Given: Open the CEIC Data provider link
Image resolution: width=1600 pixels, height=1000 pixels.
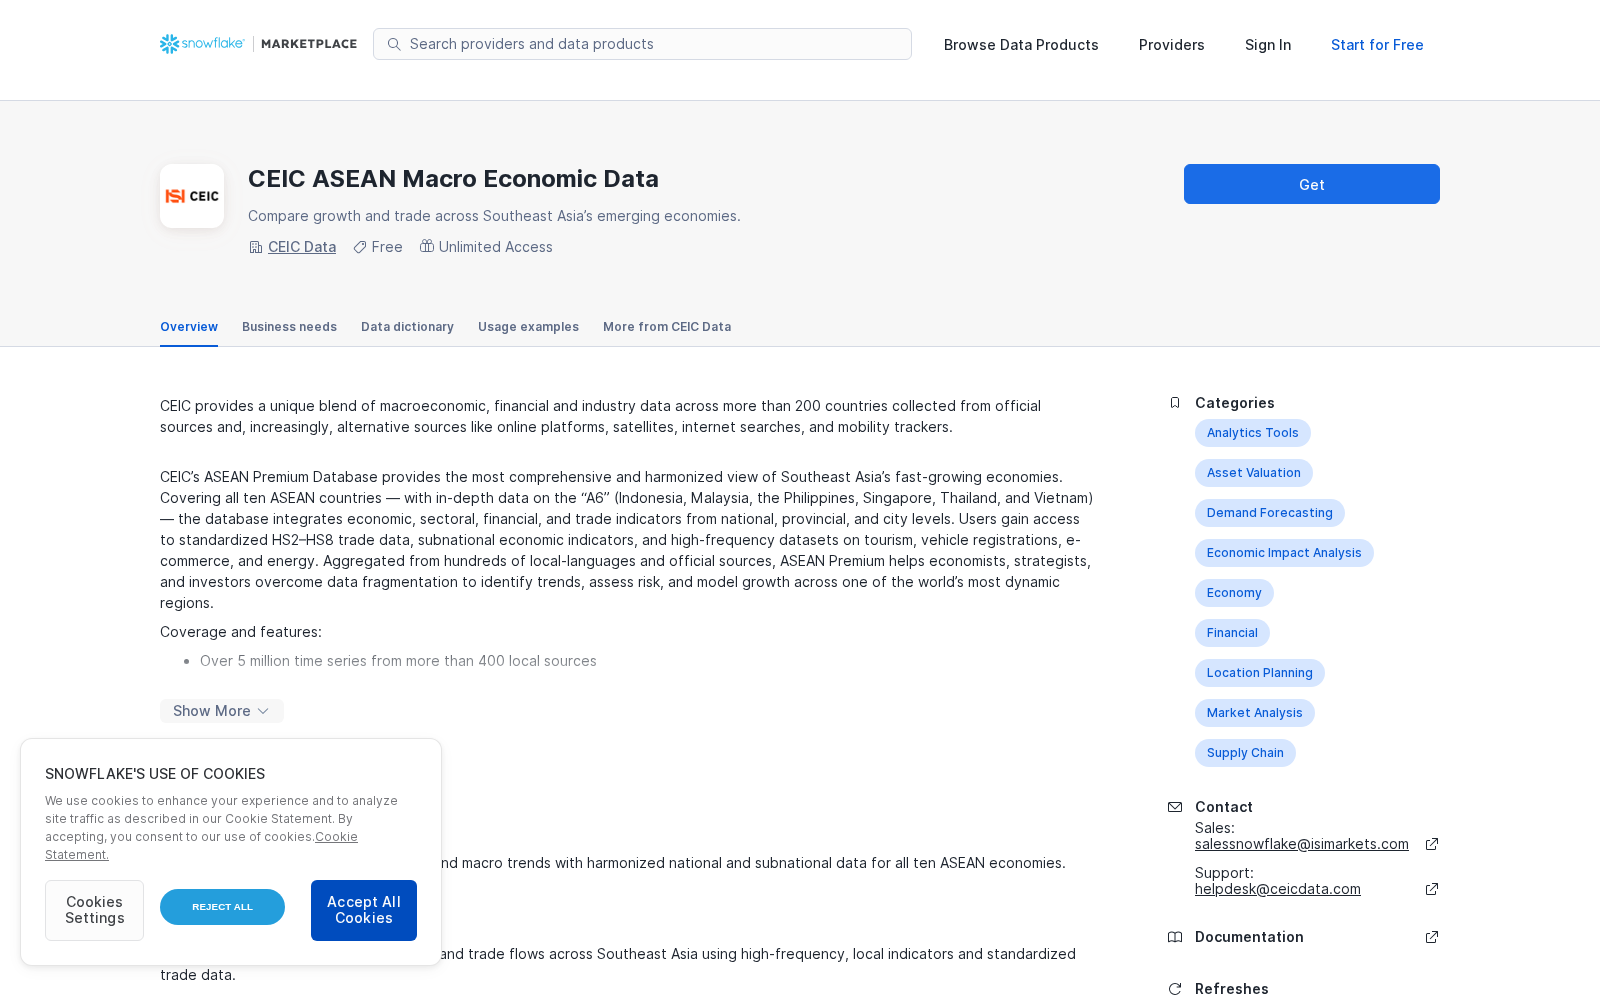Looking at the screenshot, I should [x=302, y=247].
